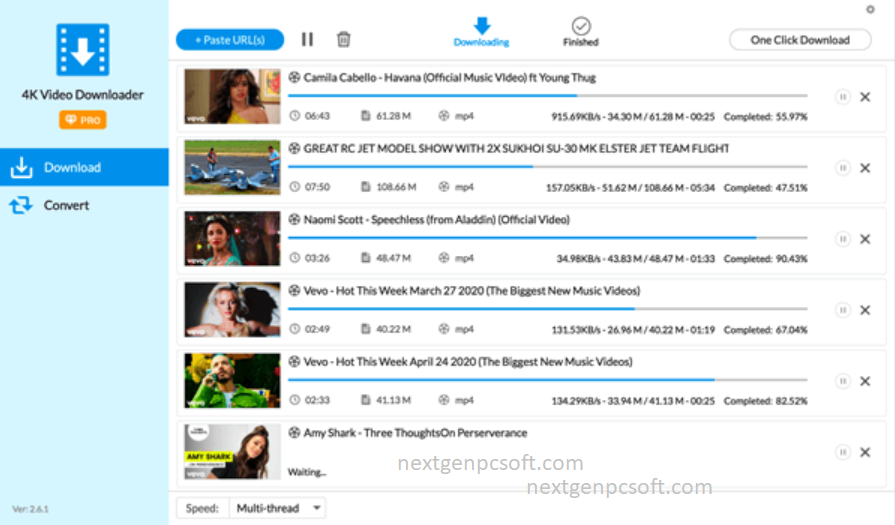The image size is (895, 525).
Task: Click the RC JET MODEL progress bar
Action: click(548, 167)
